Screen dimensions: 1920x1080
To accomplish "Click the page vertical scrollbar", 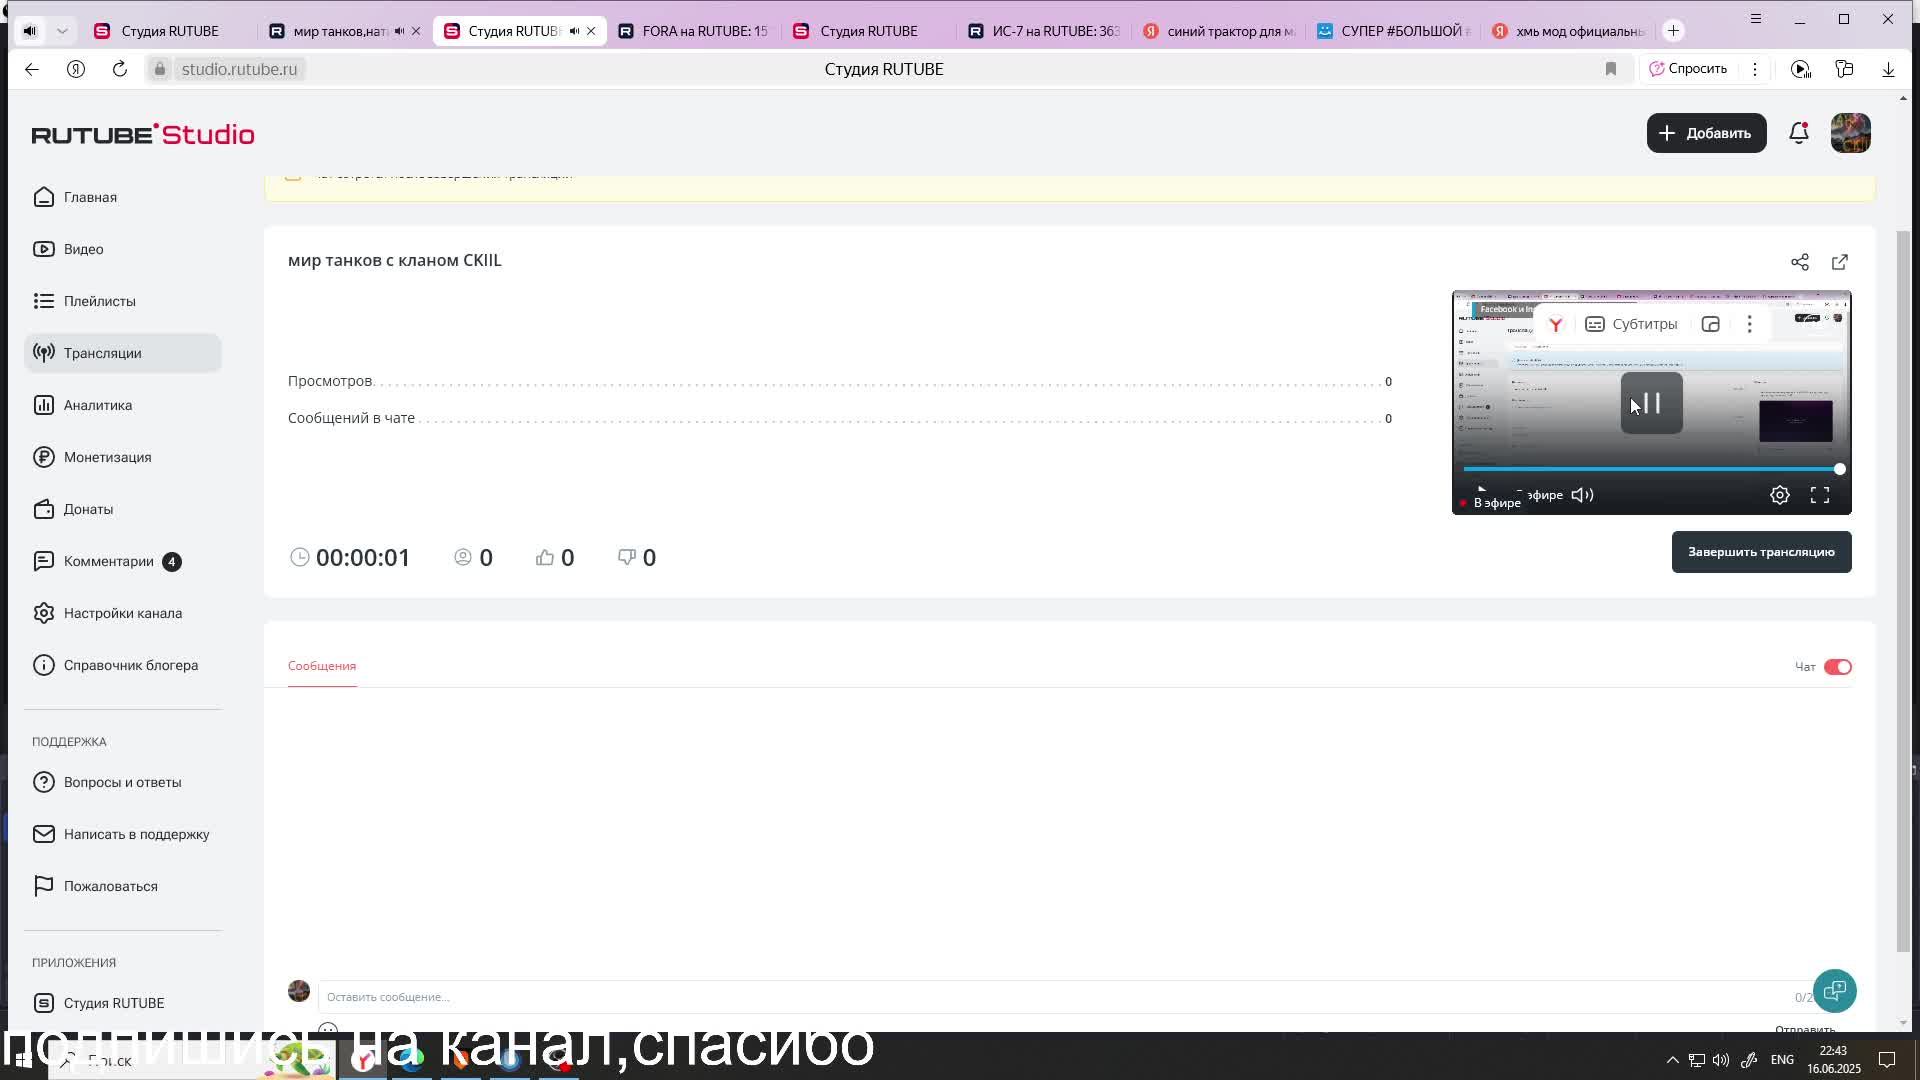I will click(1903, 590).
